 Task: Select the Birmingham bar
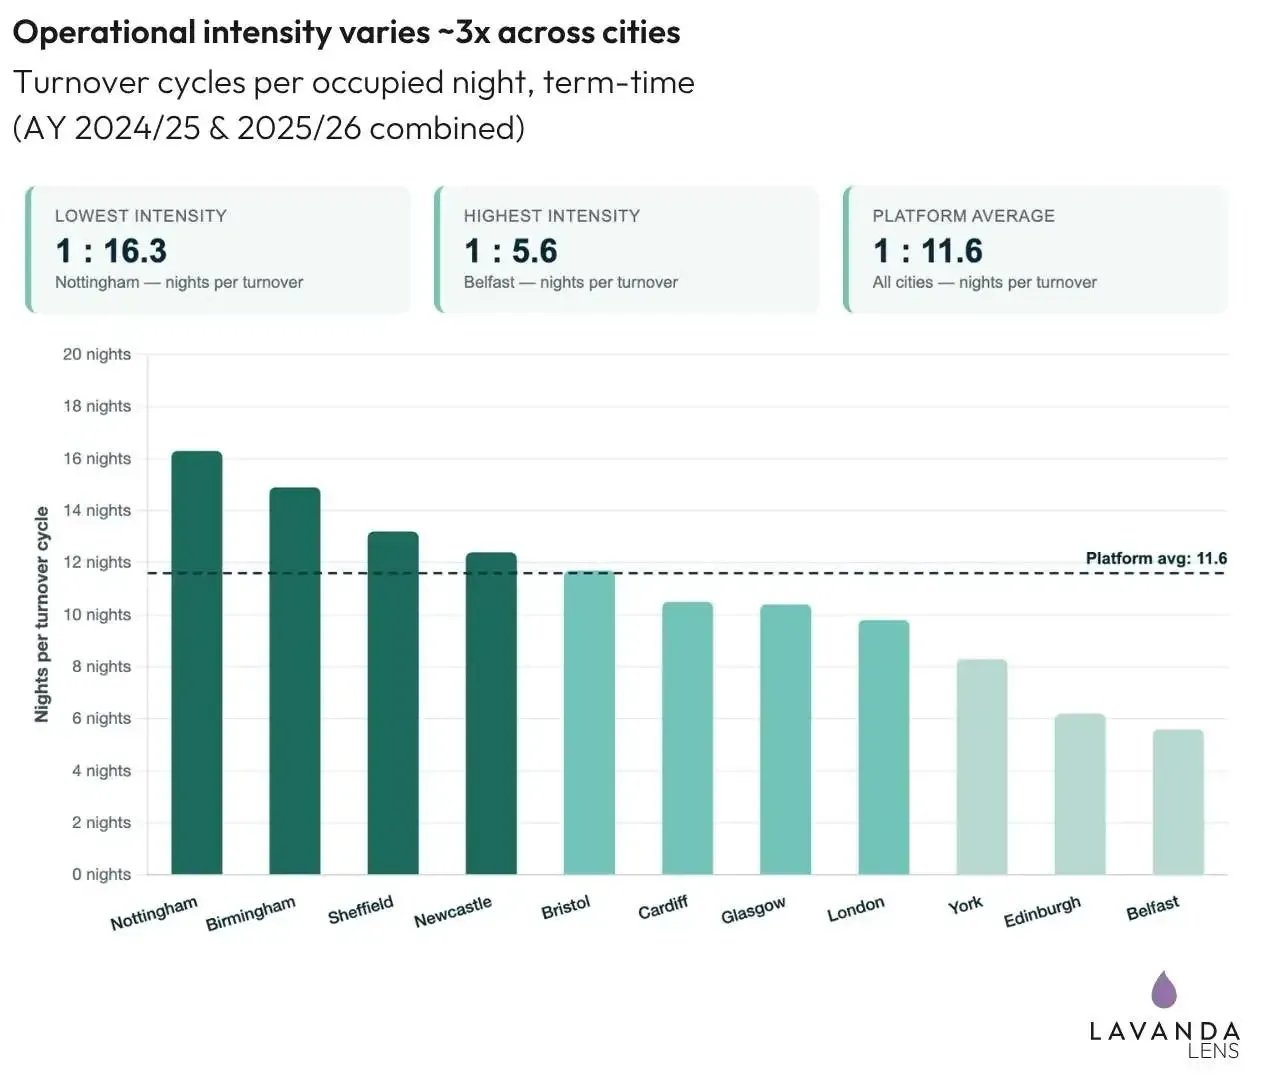295,681
